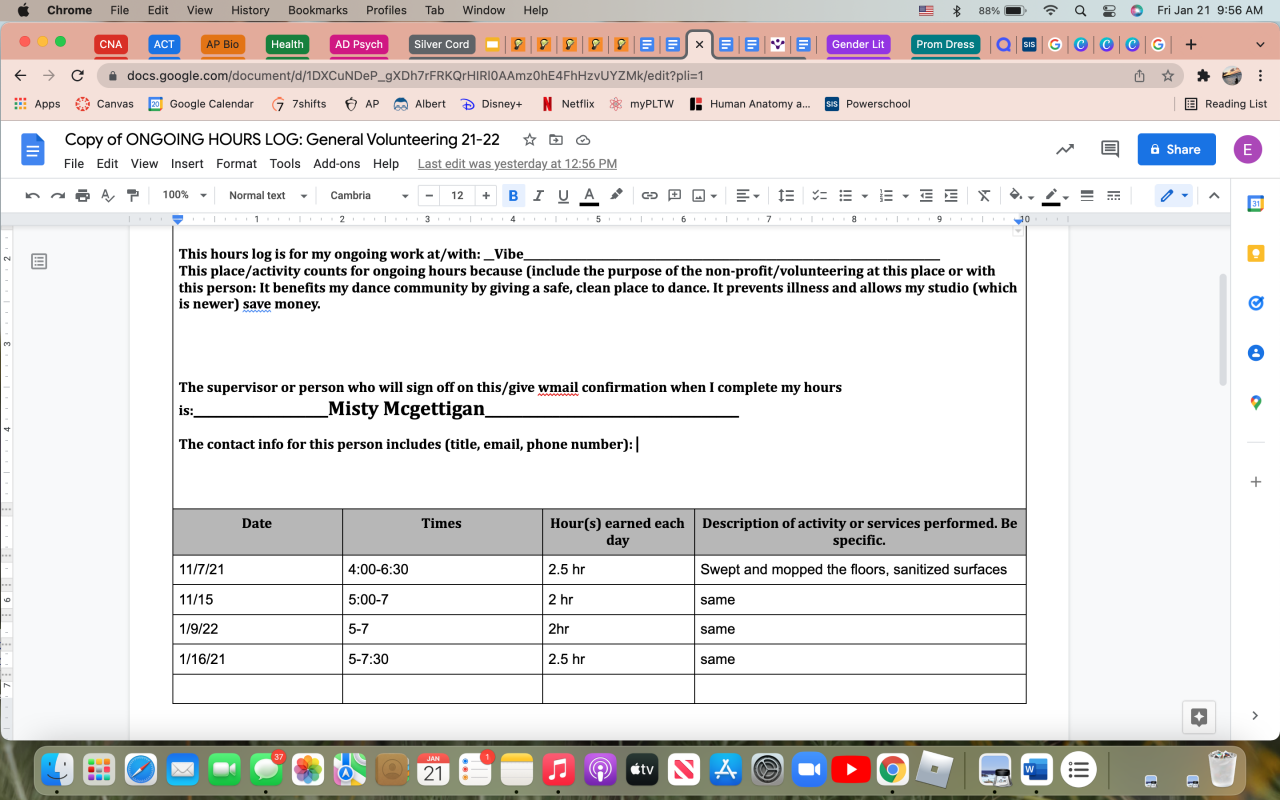1280x800 pixels.
Task: Open line and paragraph spacing options
Action: (x=787, y=195)
